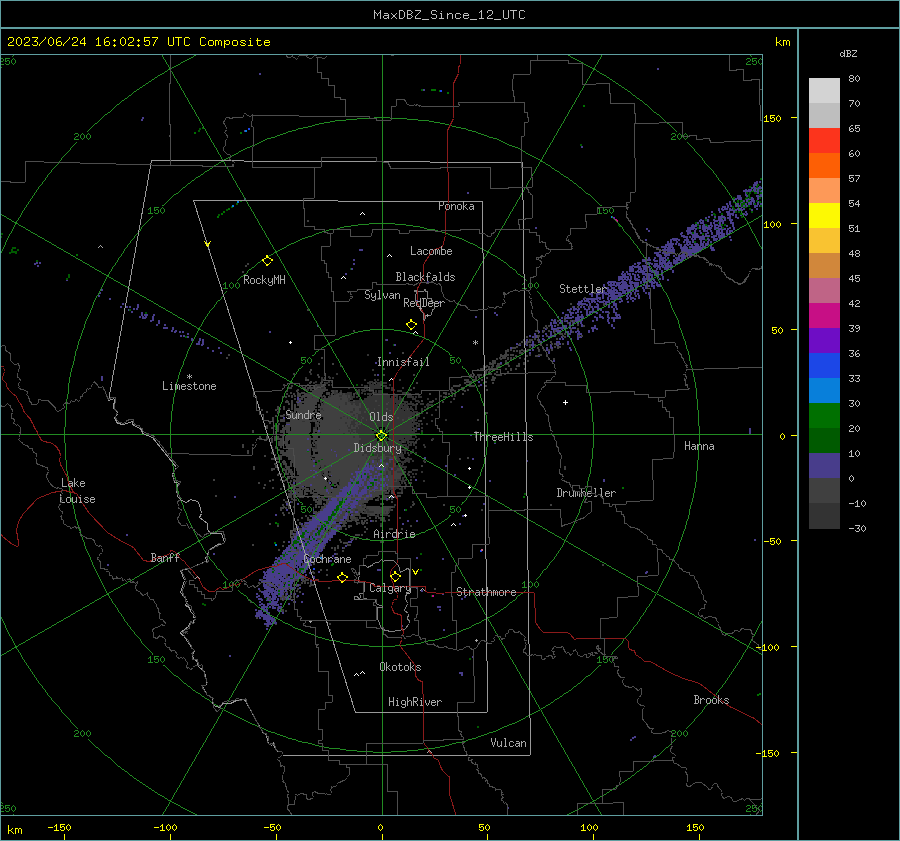Click the Innisfail town label
The width and height of the screenshot is (900, 841).
point(403,362)
